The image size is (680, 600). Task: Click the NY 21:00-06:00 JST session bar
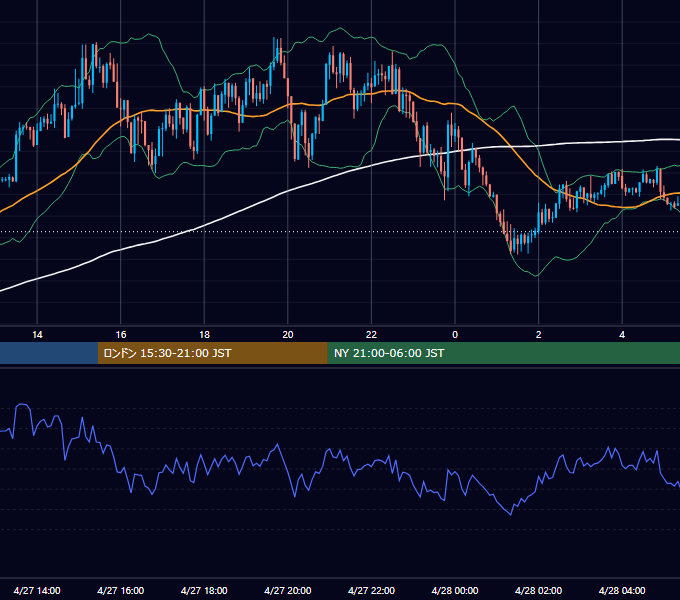pyautogui.click(x=503, y=353)
